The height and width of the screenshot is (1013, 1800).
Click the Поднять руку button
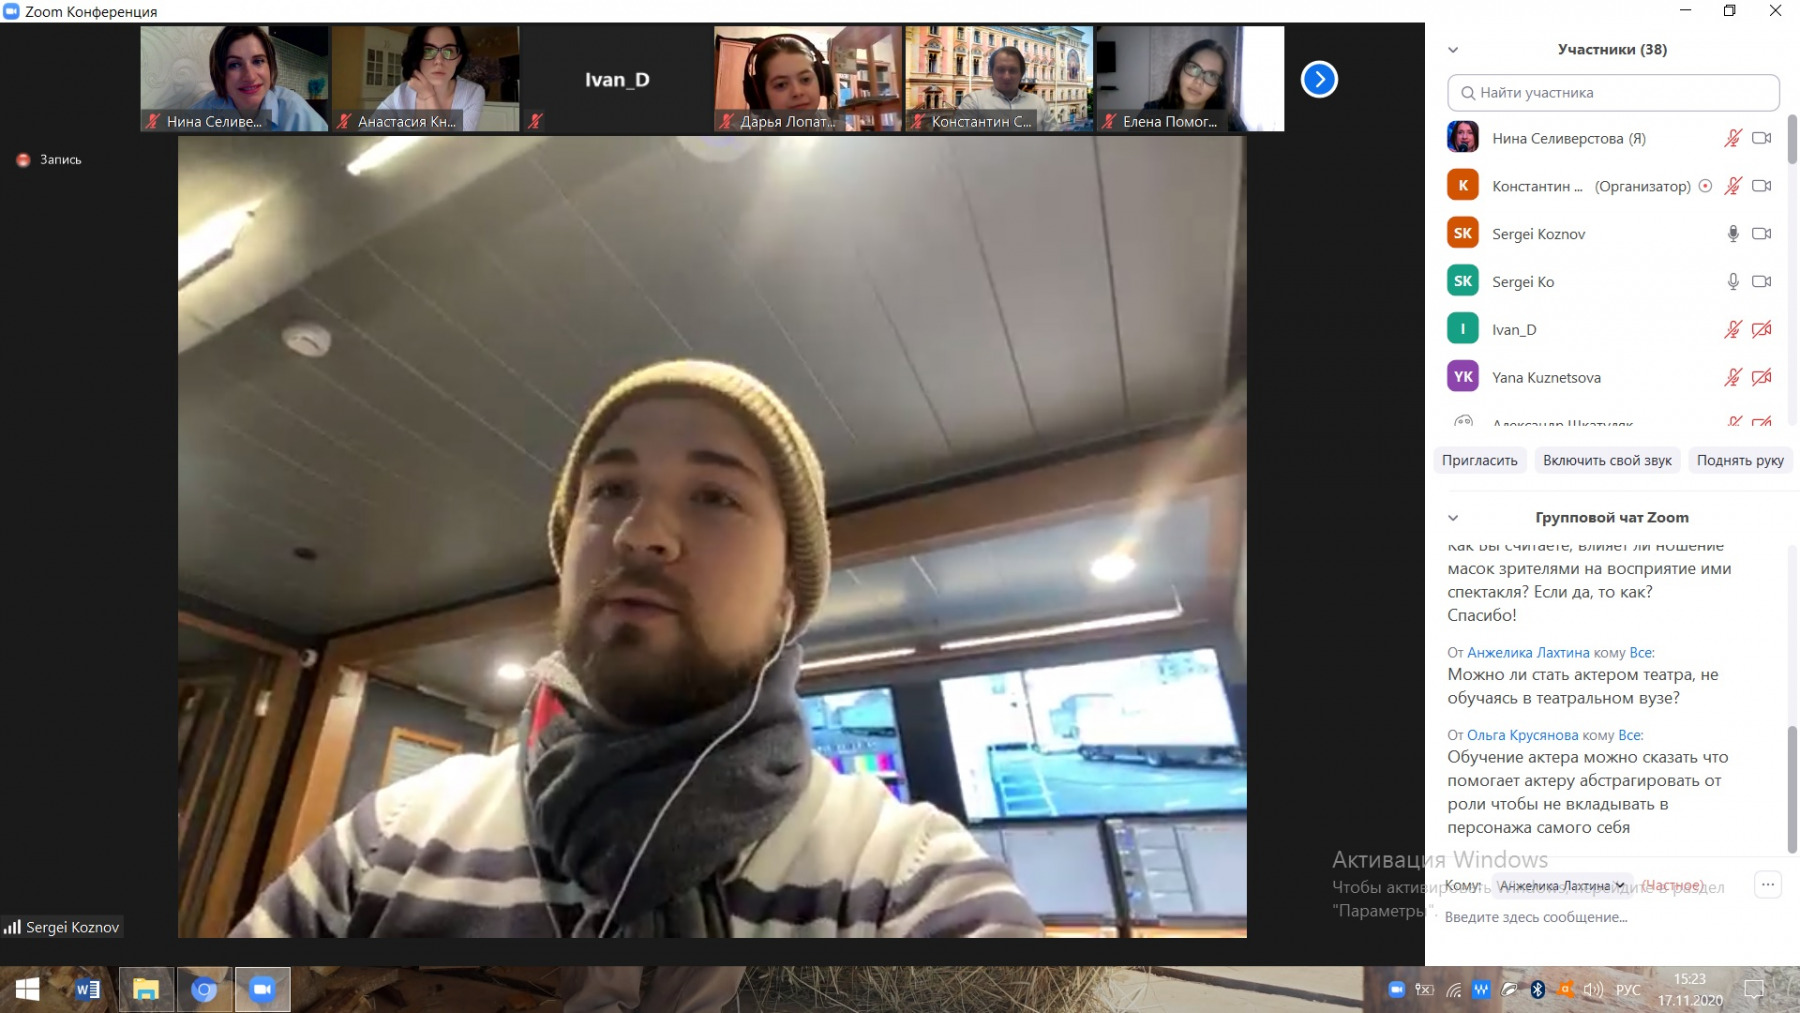pyautogui.click(x=1740, y=460)
